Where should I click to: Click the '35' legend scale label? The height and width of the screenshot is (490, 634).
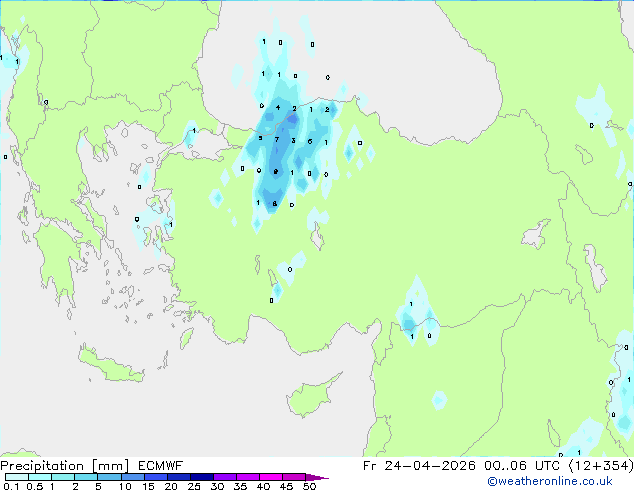(240, 486)
